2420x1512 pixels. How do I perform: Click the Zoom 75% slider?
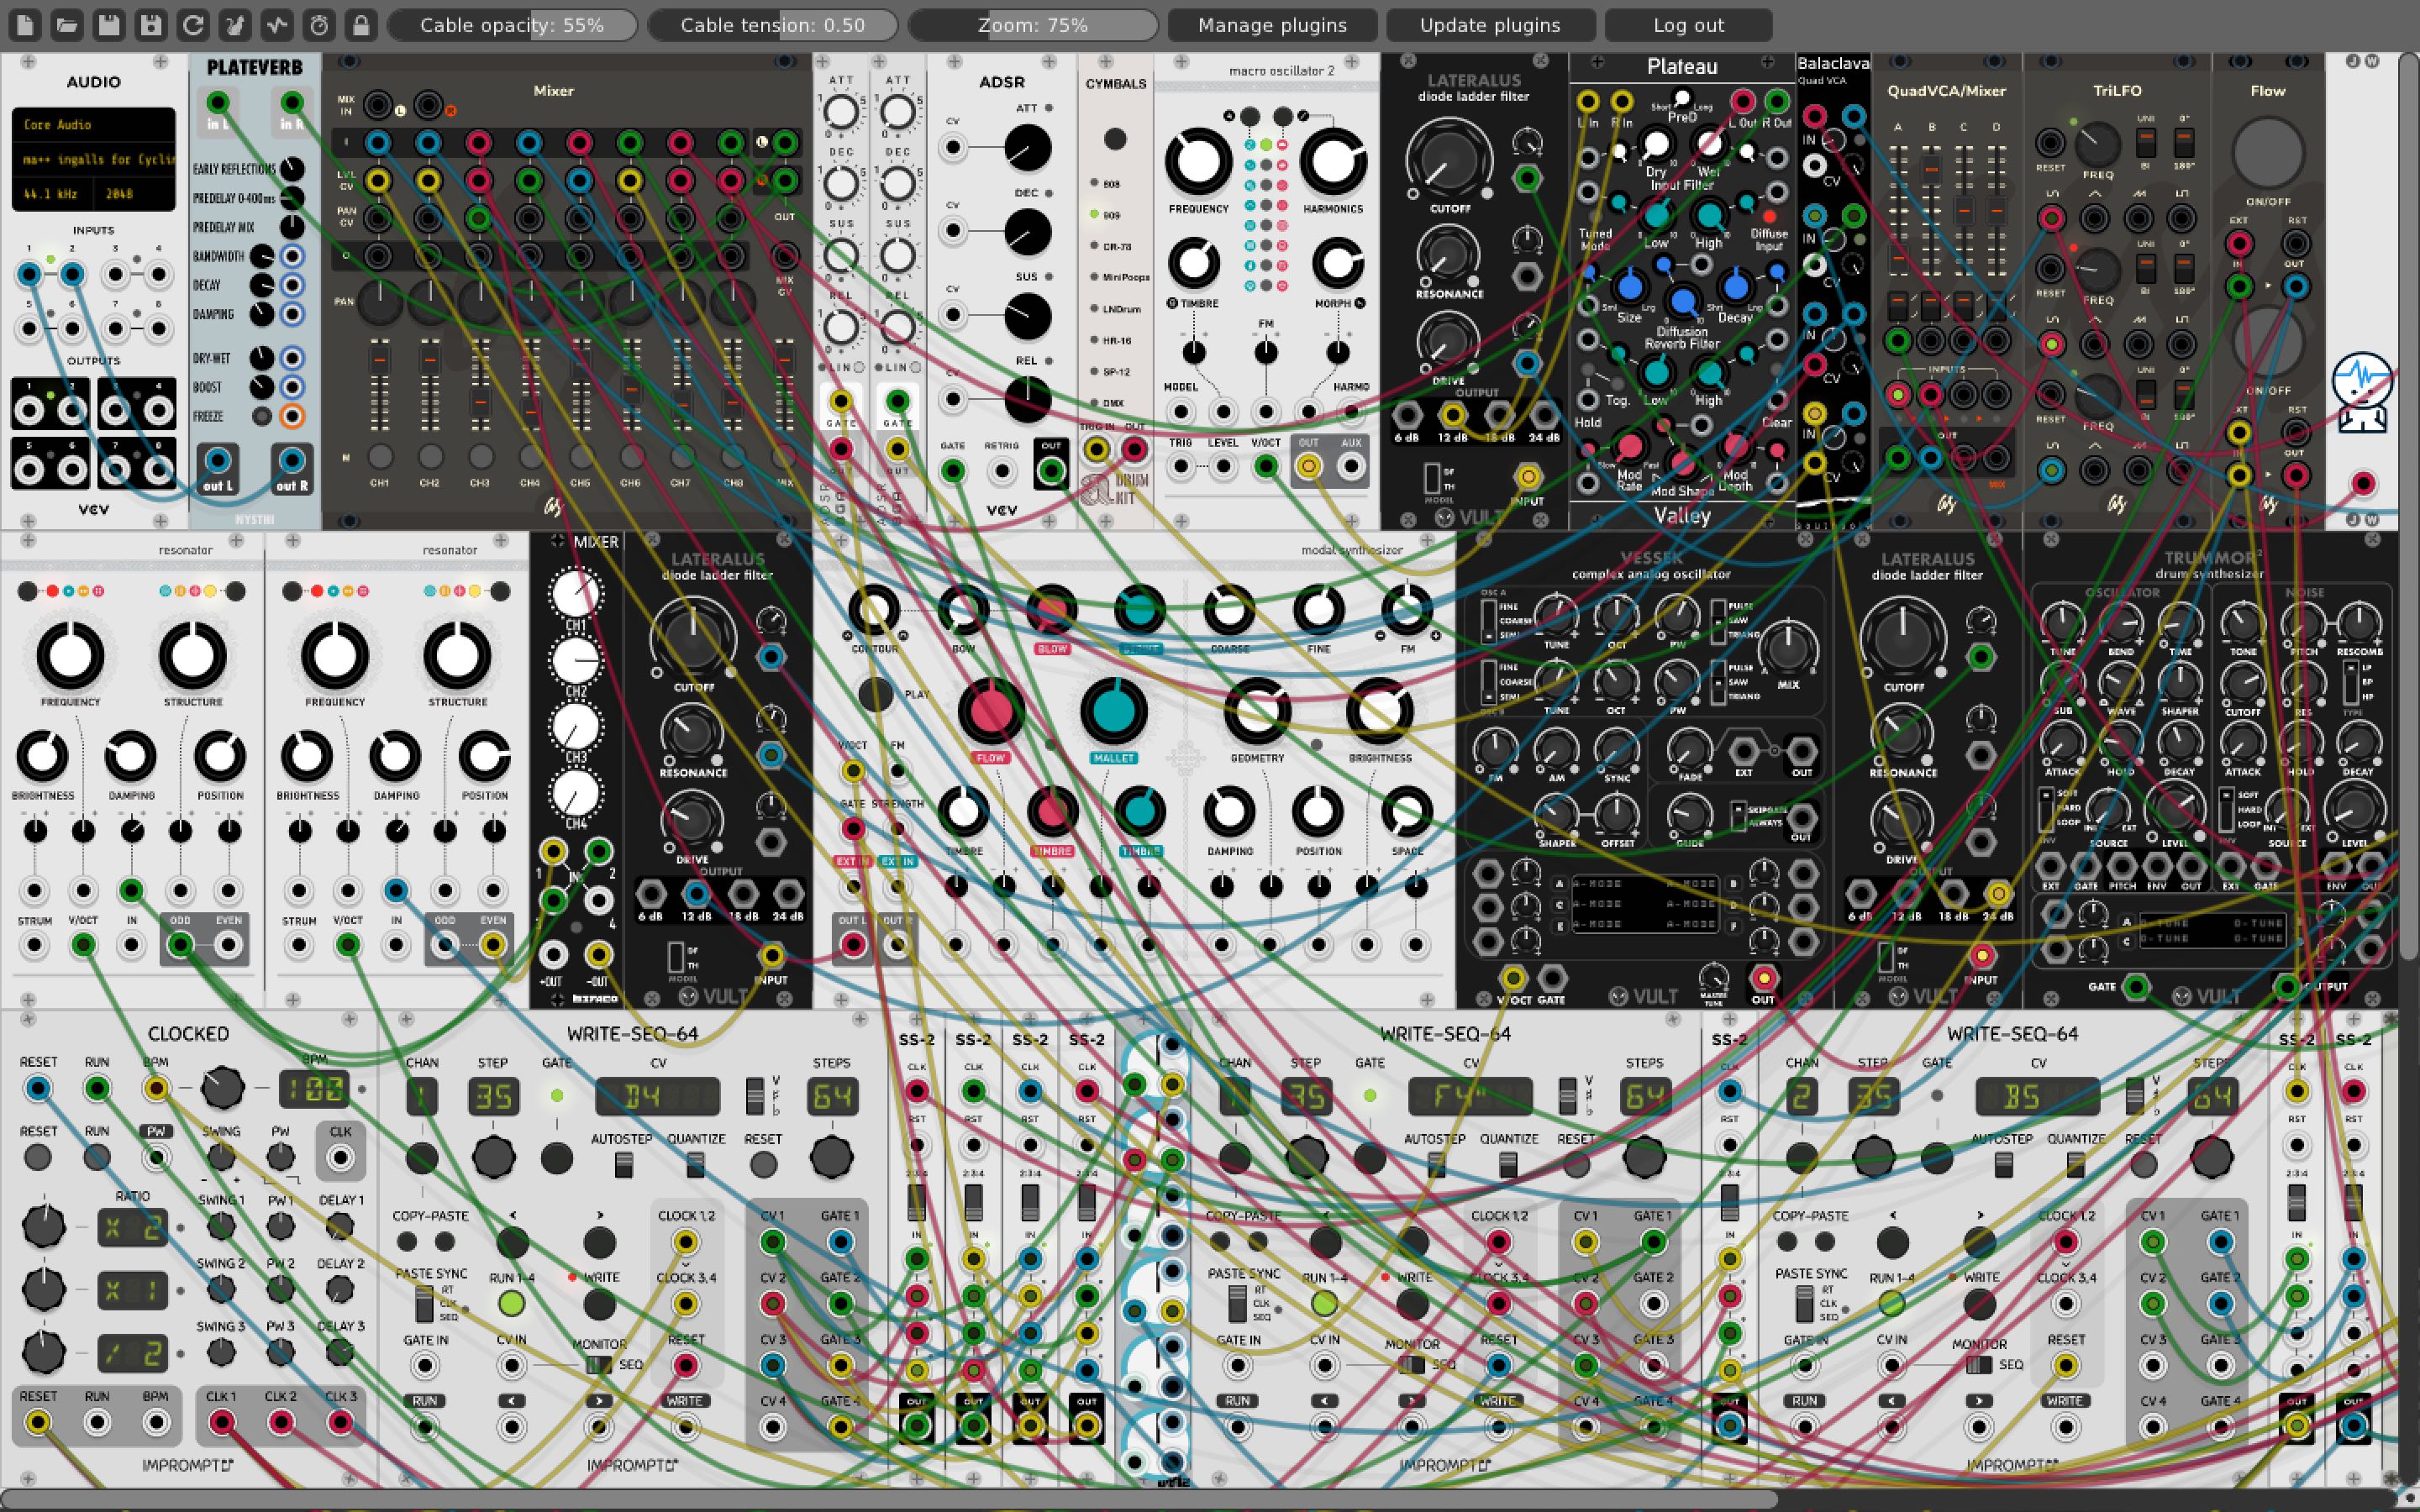(x=1032, y=25)
